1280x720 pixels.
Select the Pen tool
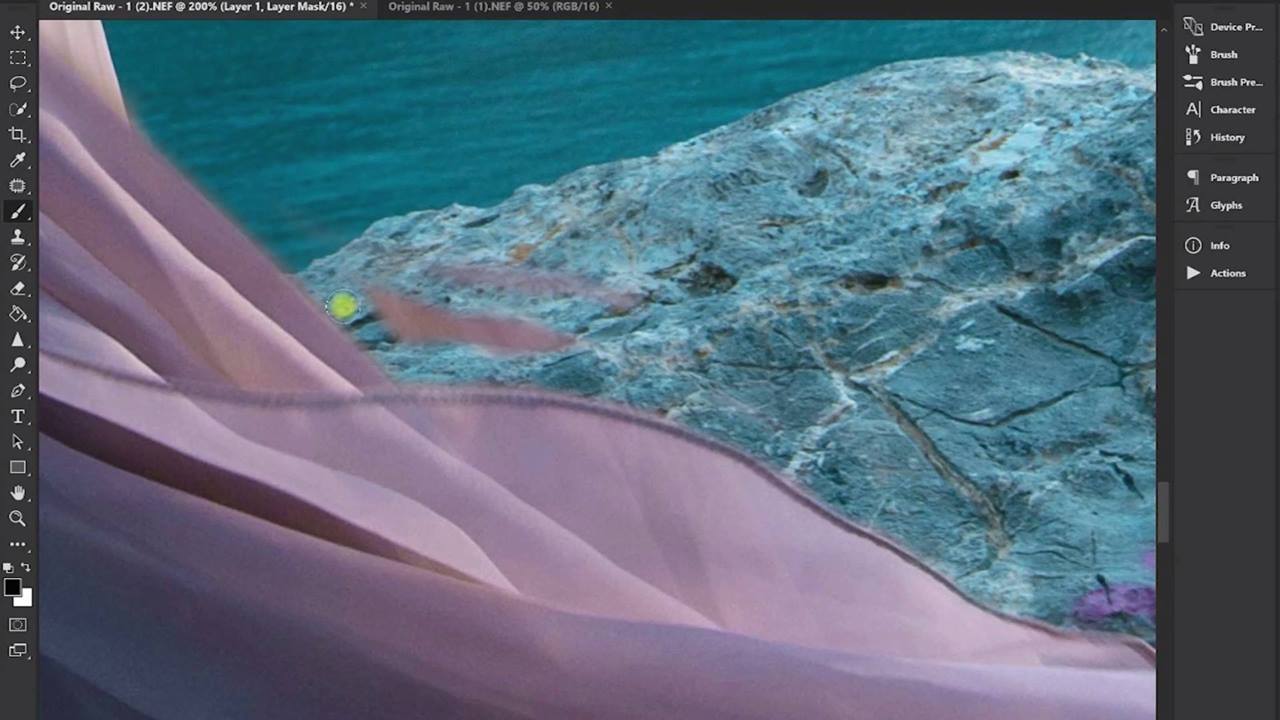click(18, 391)
